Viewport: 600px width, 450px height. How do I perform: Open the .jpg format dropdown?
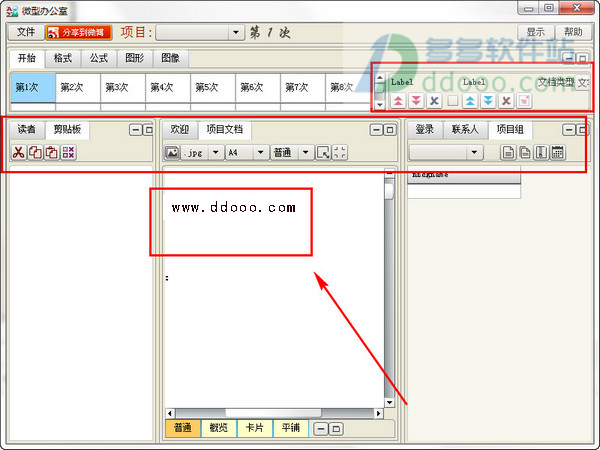pos(215,152)
